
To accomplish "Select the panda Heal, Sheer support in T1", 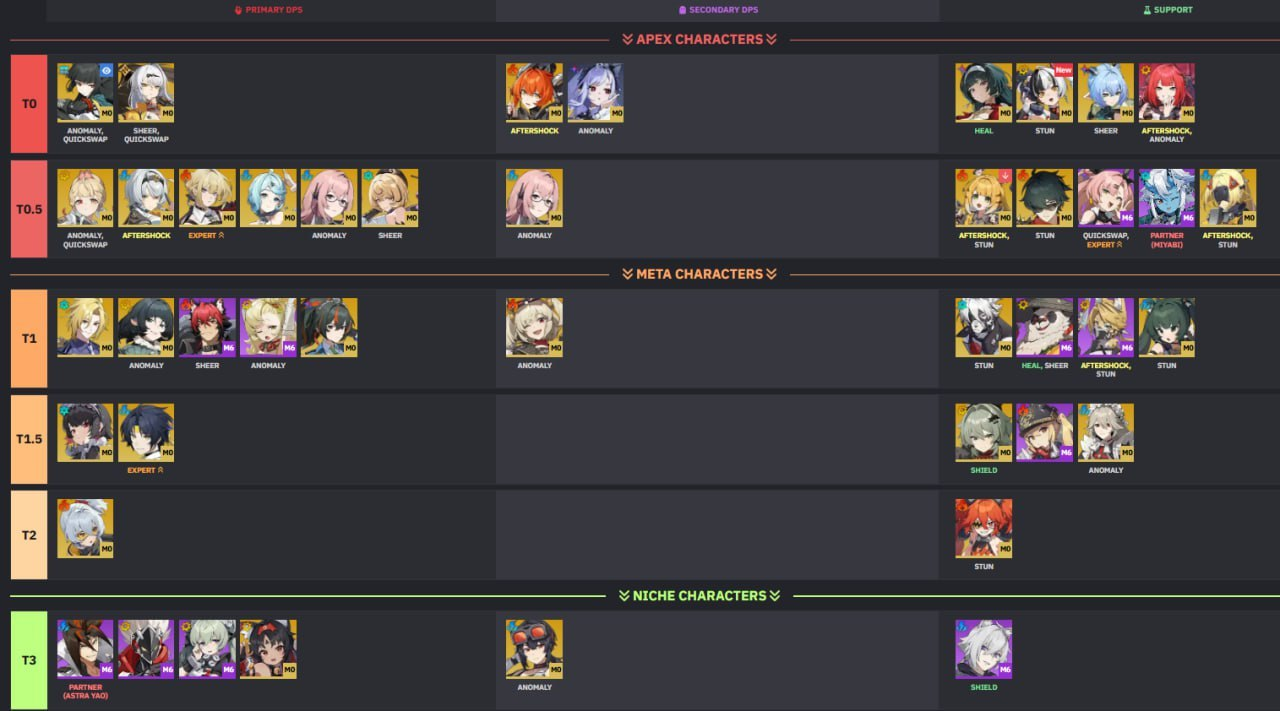I will pos(1044,326).
